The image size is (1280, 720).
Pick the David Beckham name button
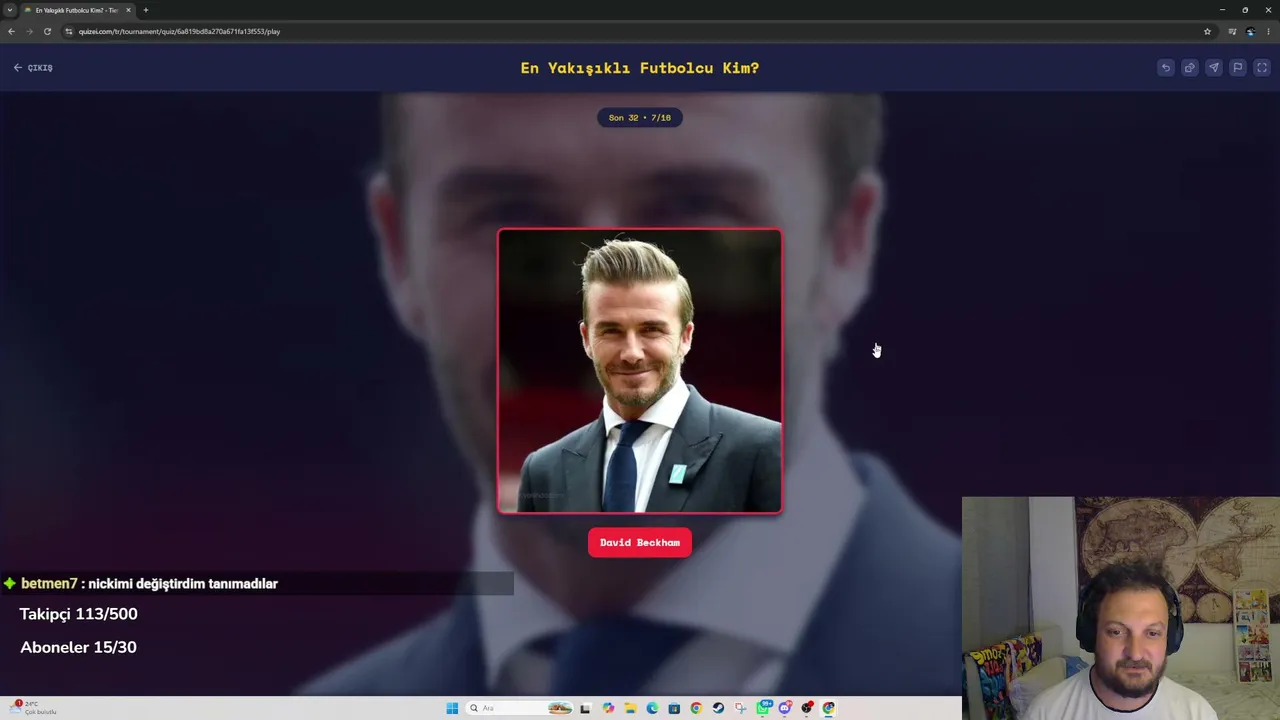click(x=640, y=542)
